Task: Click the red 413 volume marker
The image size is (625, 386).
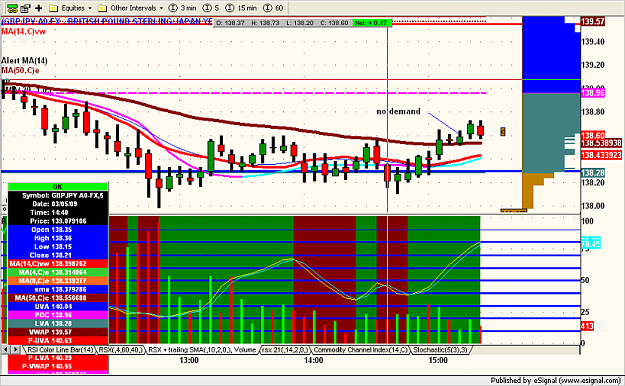Action: click(587, 326)
